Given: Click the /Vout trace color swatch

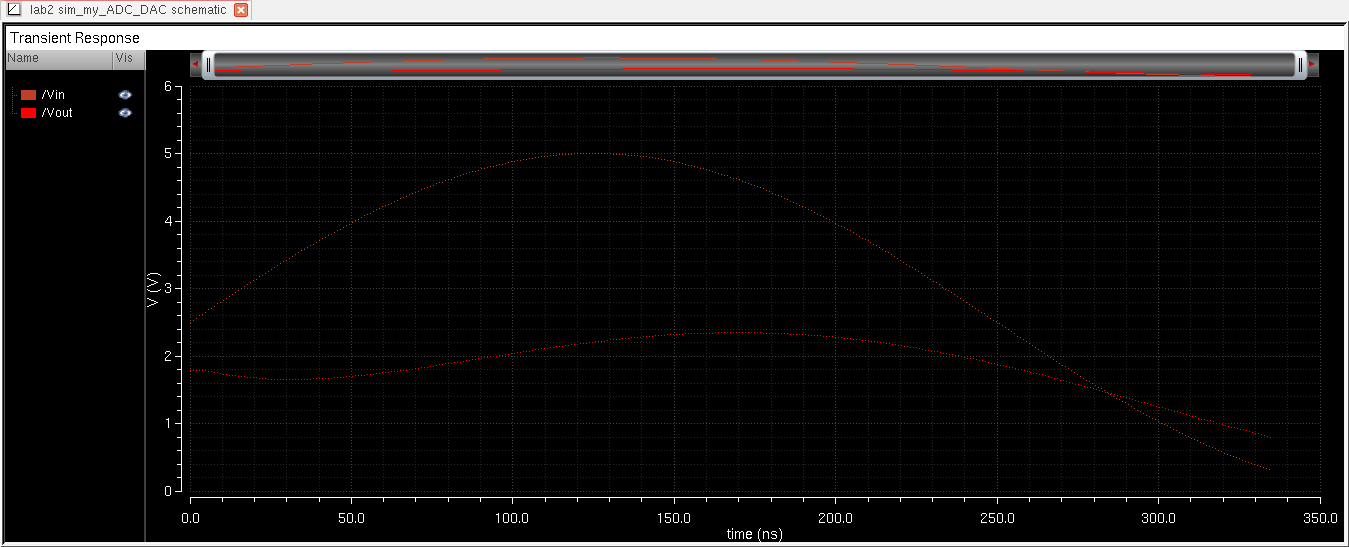Looking at the screenshot, I should tap(29, 113).
